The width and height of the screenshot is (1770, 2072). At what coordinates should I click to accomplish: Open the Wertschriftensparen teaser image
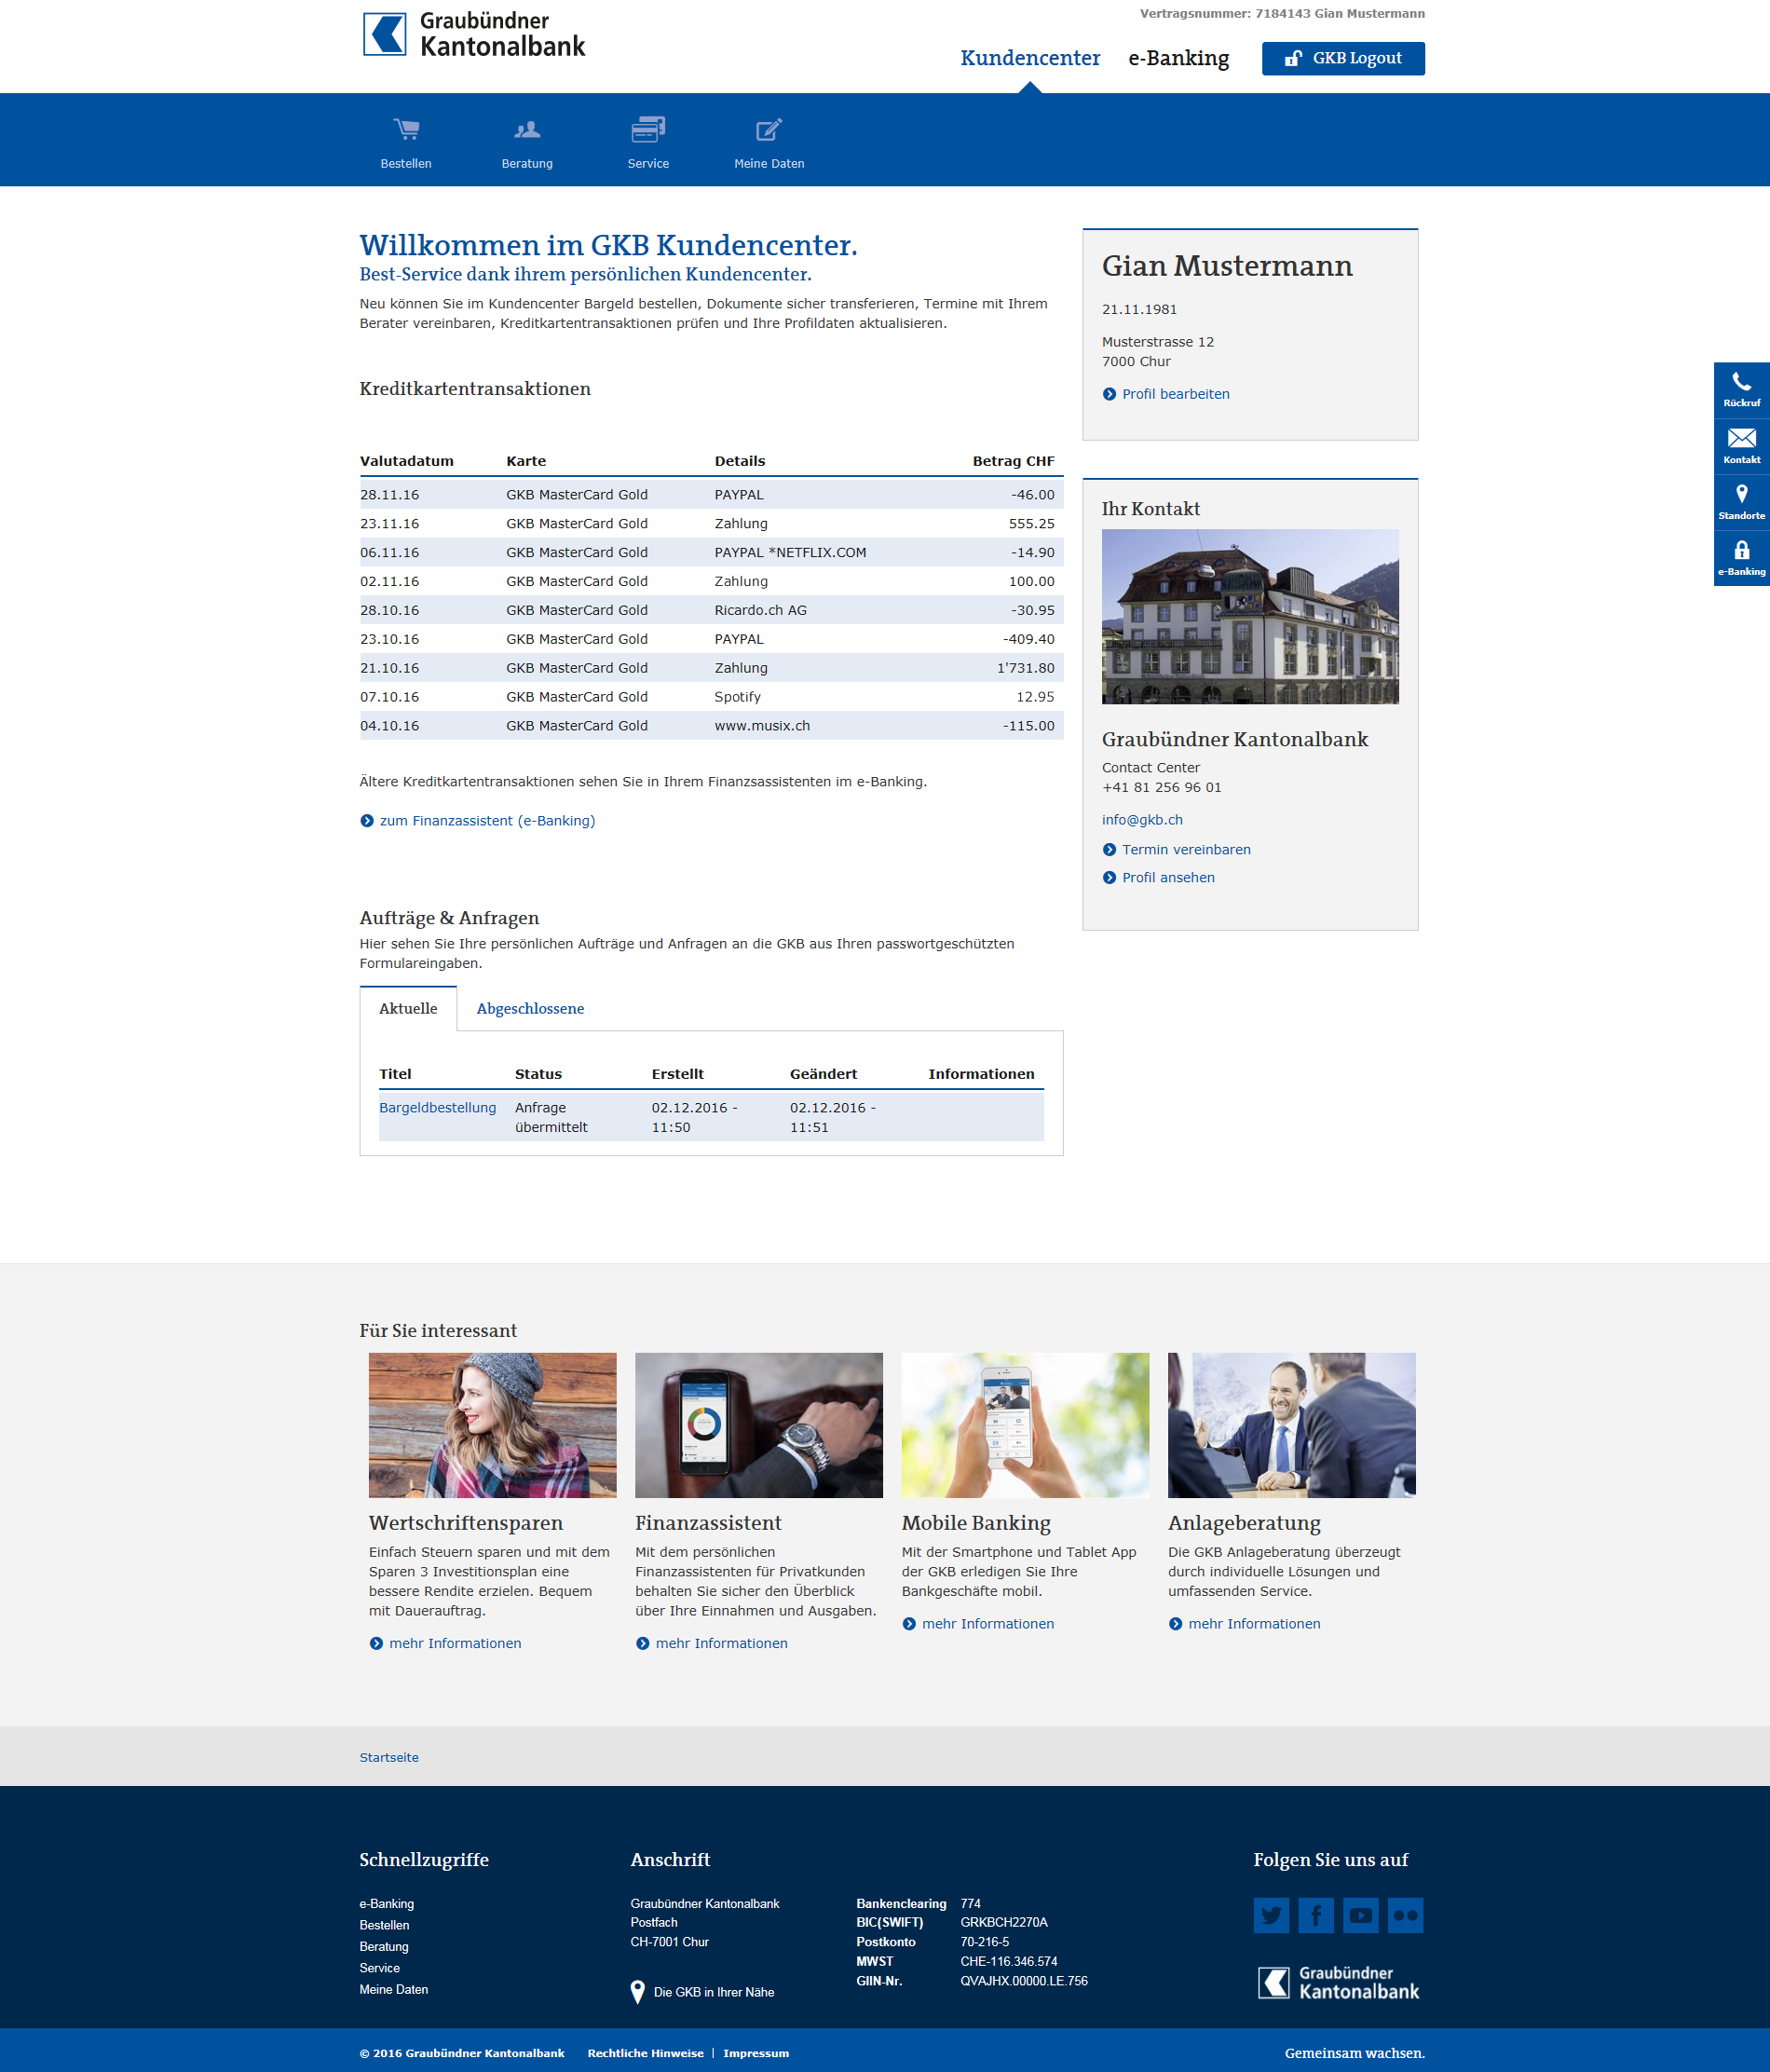[492, 1425]
